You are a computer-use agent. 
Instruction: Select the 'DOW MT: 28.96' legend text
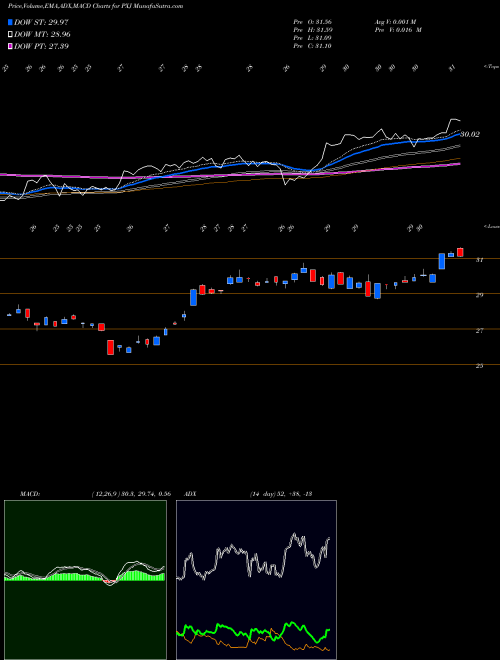pos(42,35)
